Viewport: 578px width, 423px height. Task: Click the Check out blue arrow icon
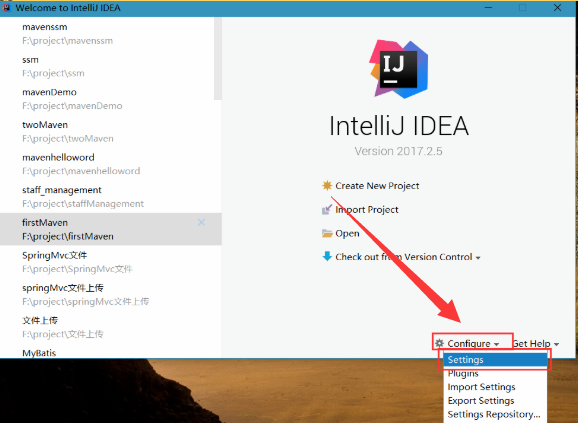pos(327,256)
